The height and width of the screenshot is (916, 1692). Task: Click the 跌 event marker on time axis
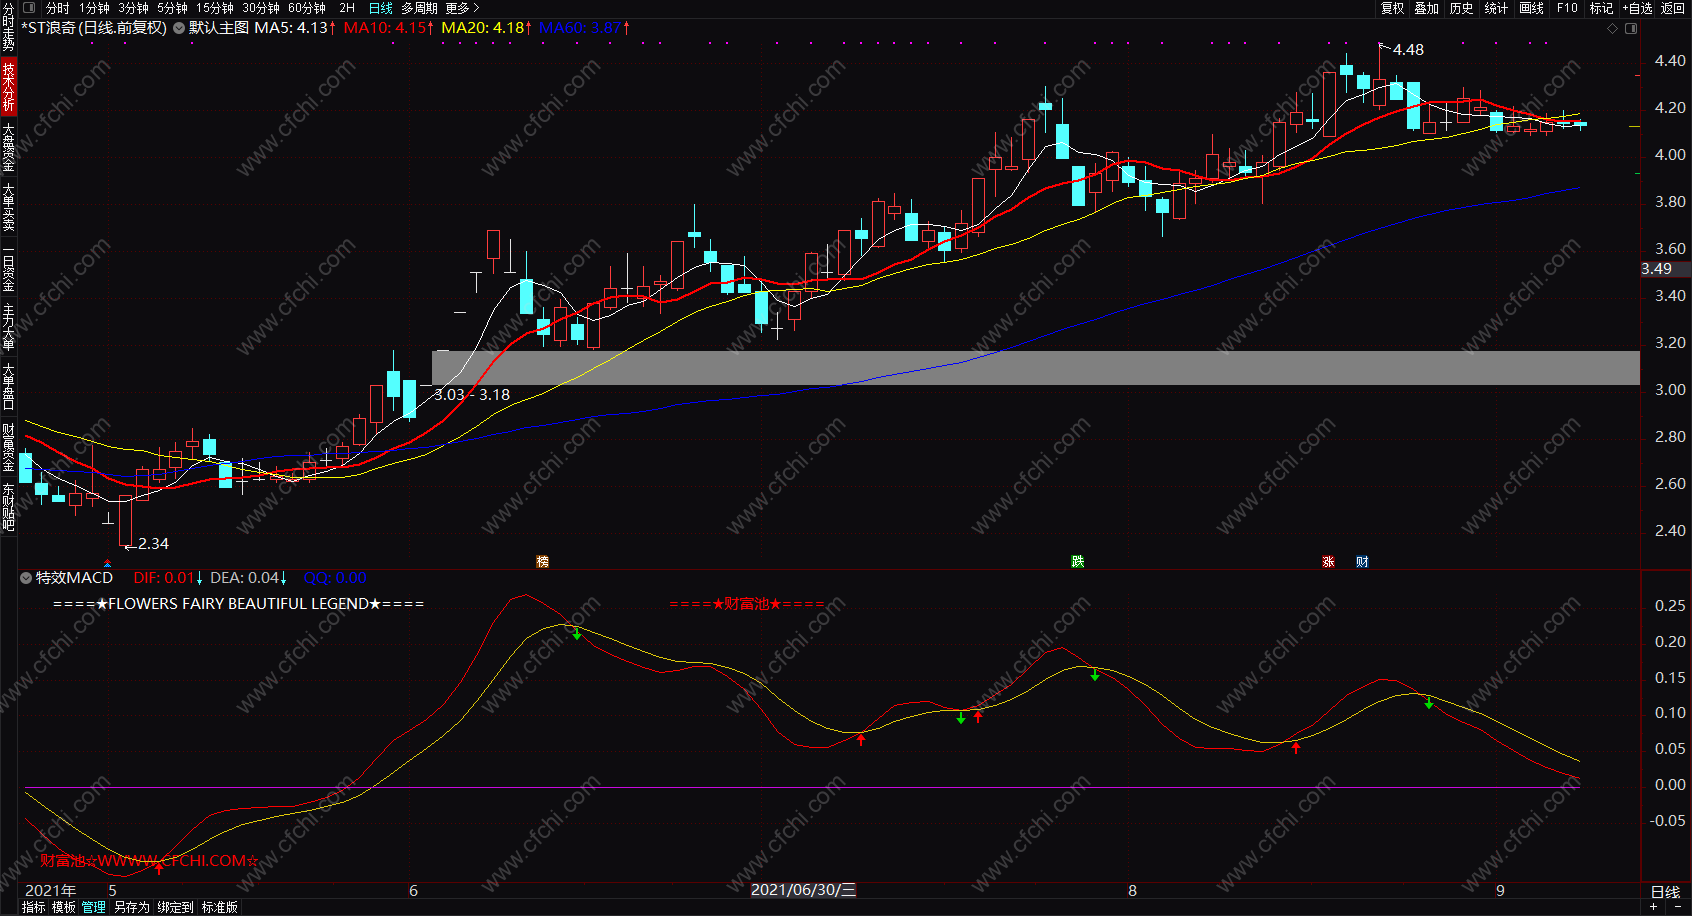pyautogui.click(x=1078, y=562)
